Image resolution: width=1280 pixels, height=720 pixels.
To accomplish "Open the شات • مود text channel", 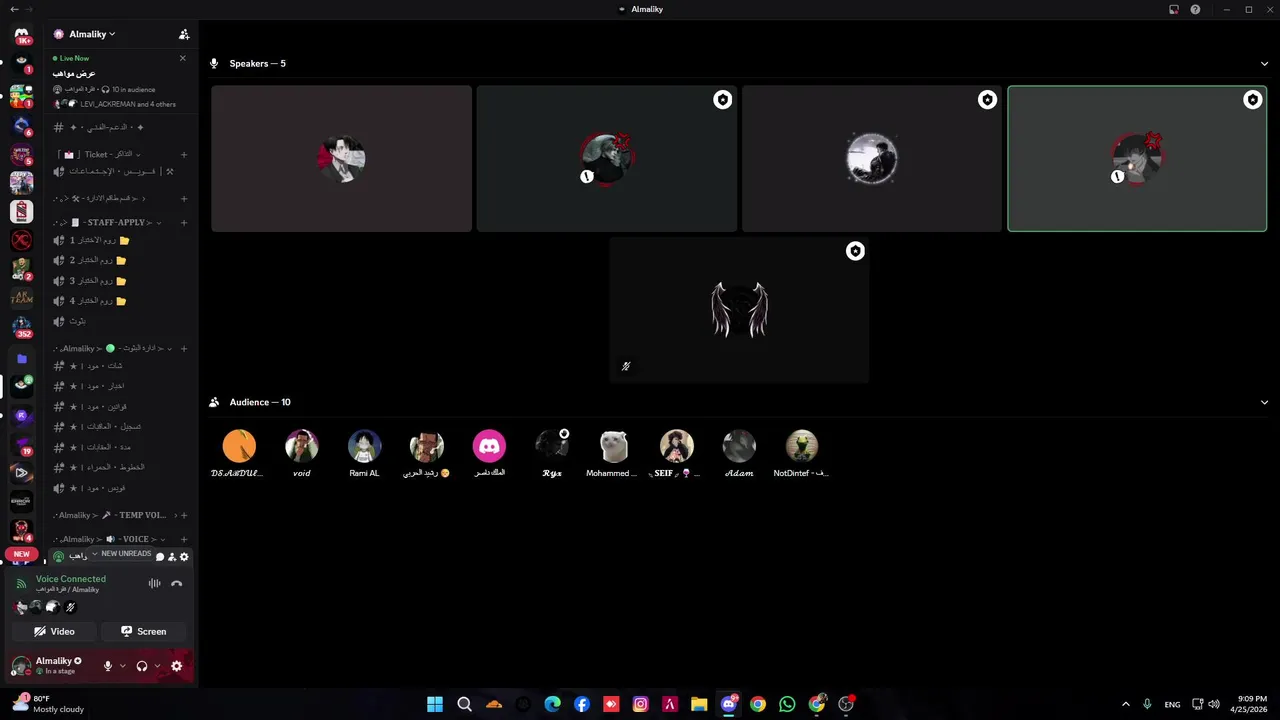I will pos(120,366).
